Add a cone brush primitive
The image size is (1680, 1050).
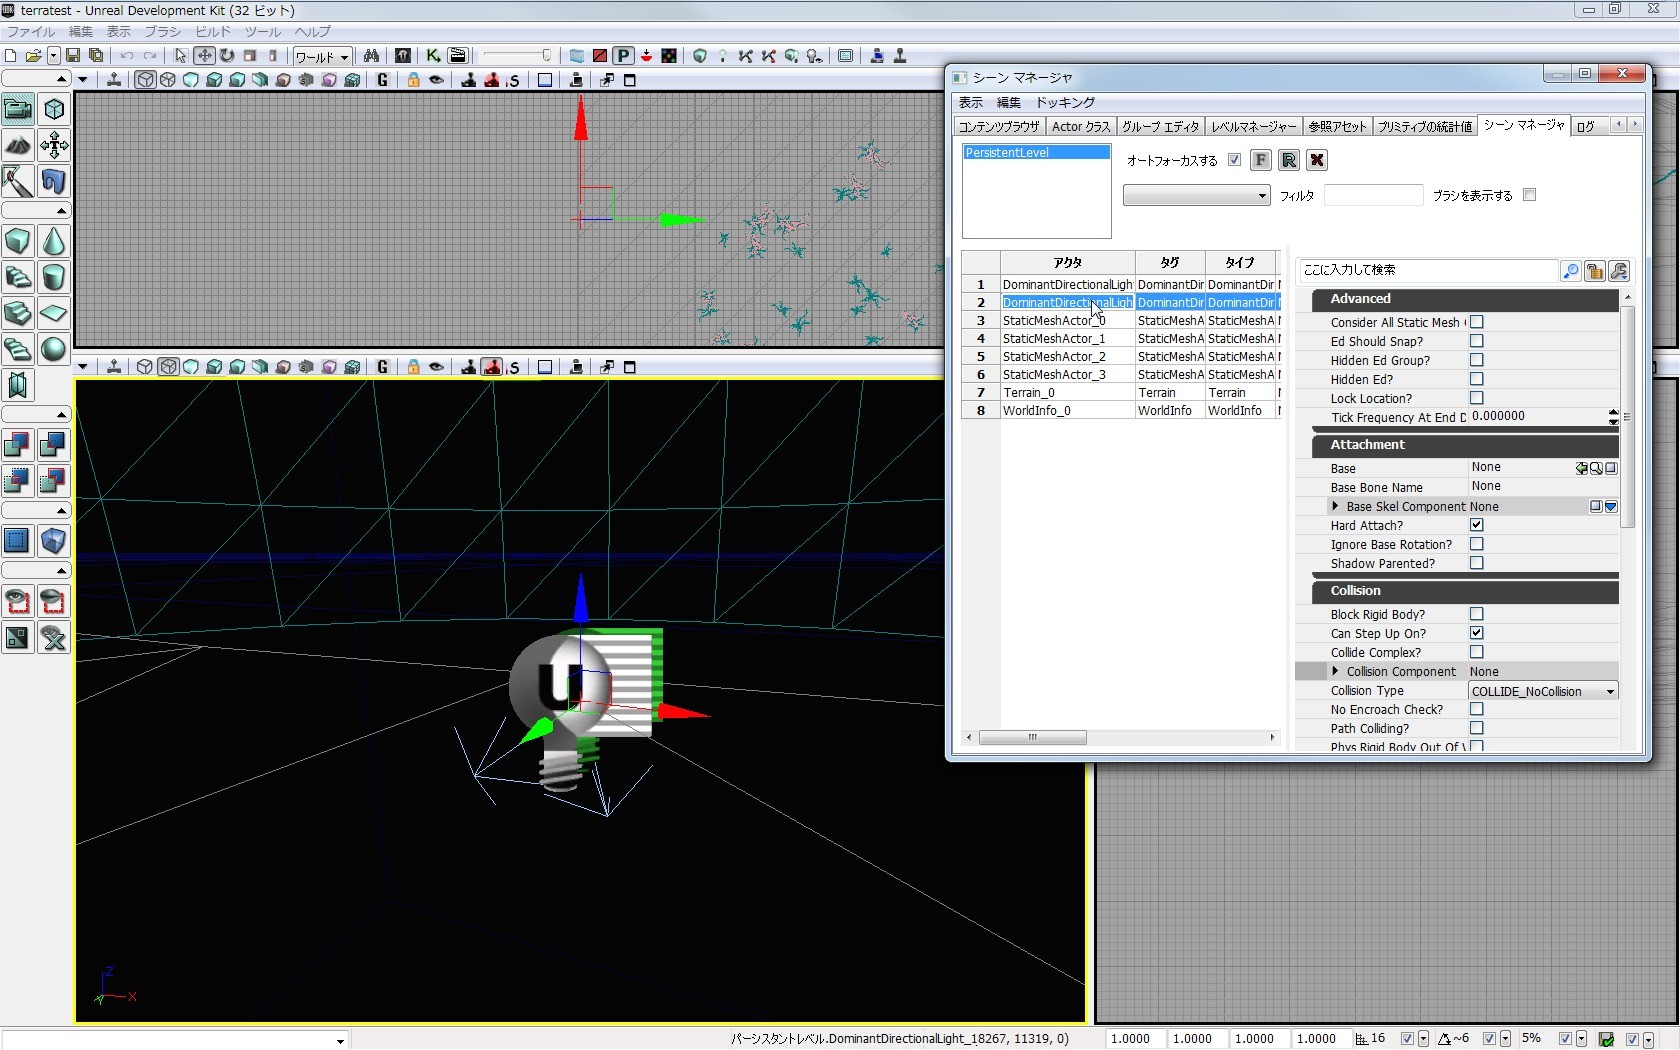click(54, 241)
